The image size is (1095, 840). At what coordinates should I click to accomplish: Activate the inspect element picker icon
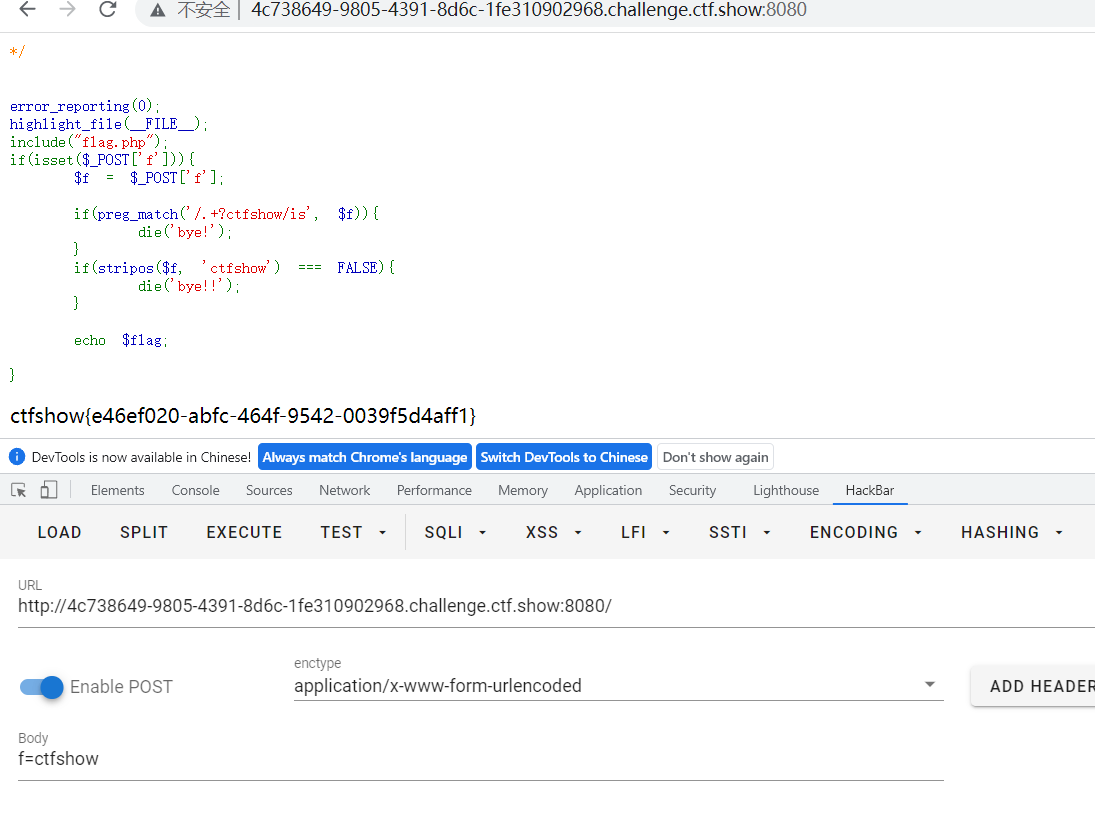click(19, 490)
